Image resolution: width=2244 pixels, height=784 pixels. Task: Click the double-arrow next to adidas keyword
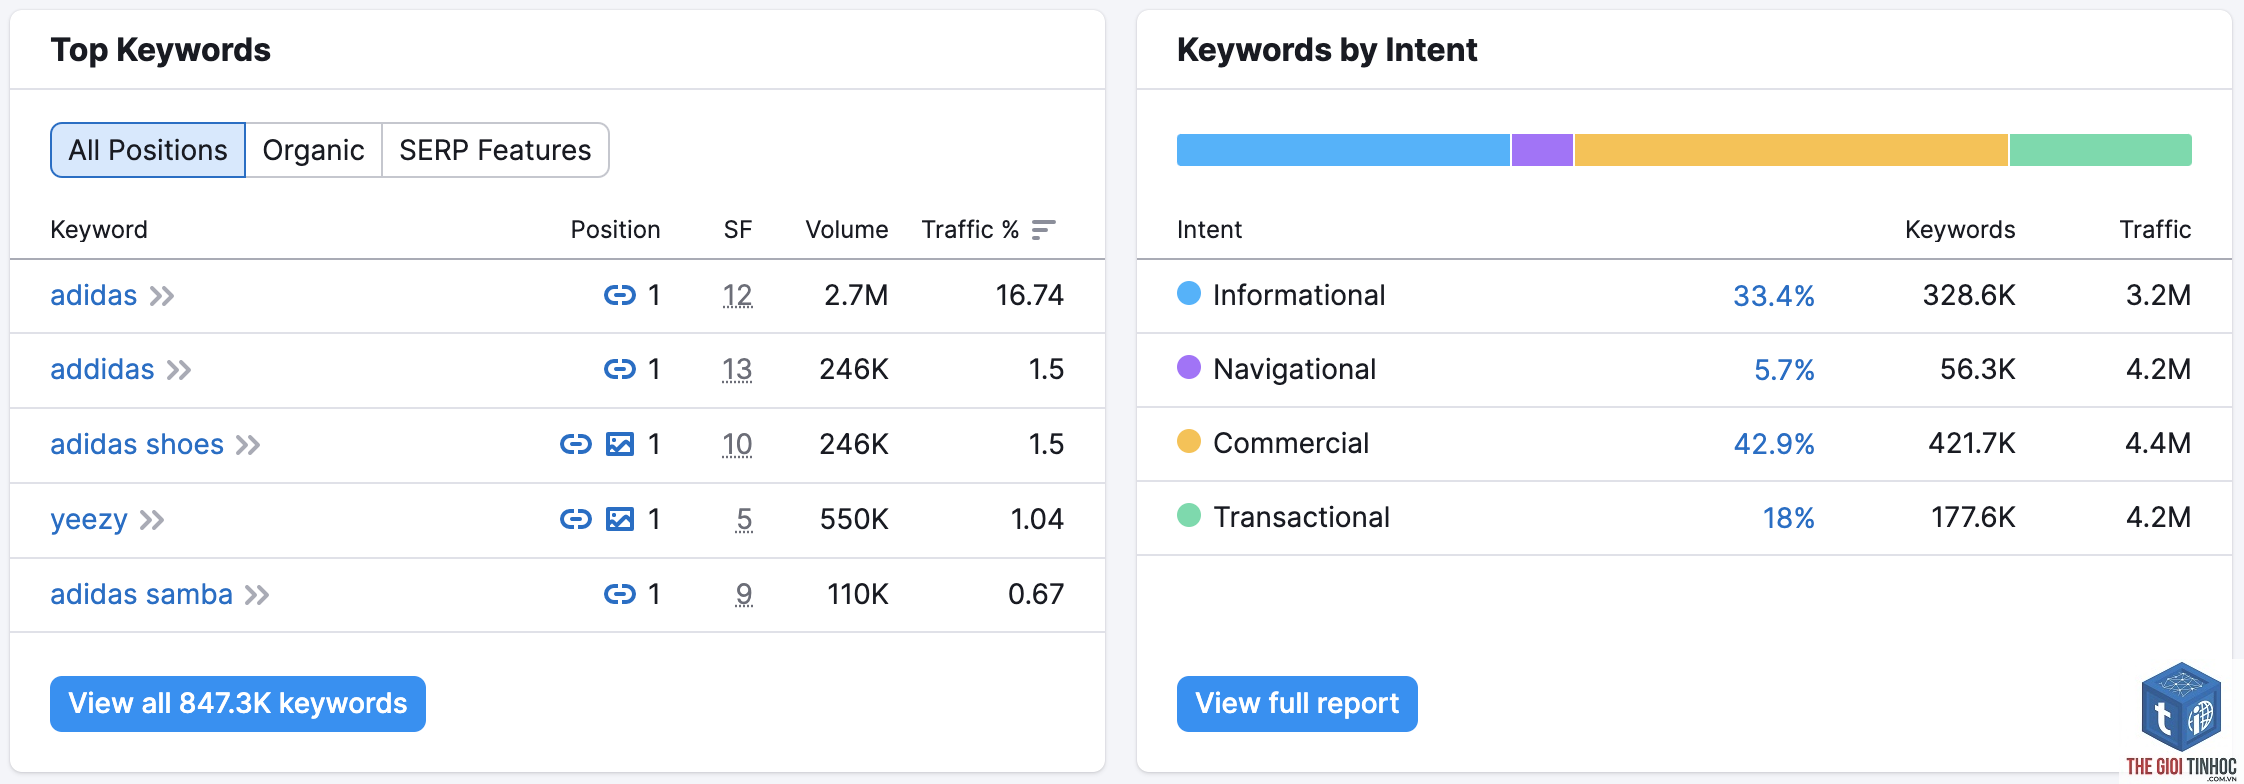pyautogui.click(x=162, y=296)
